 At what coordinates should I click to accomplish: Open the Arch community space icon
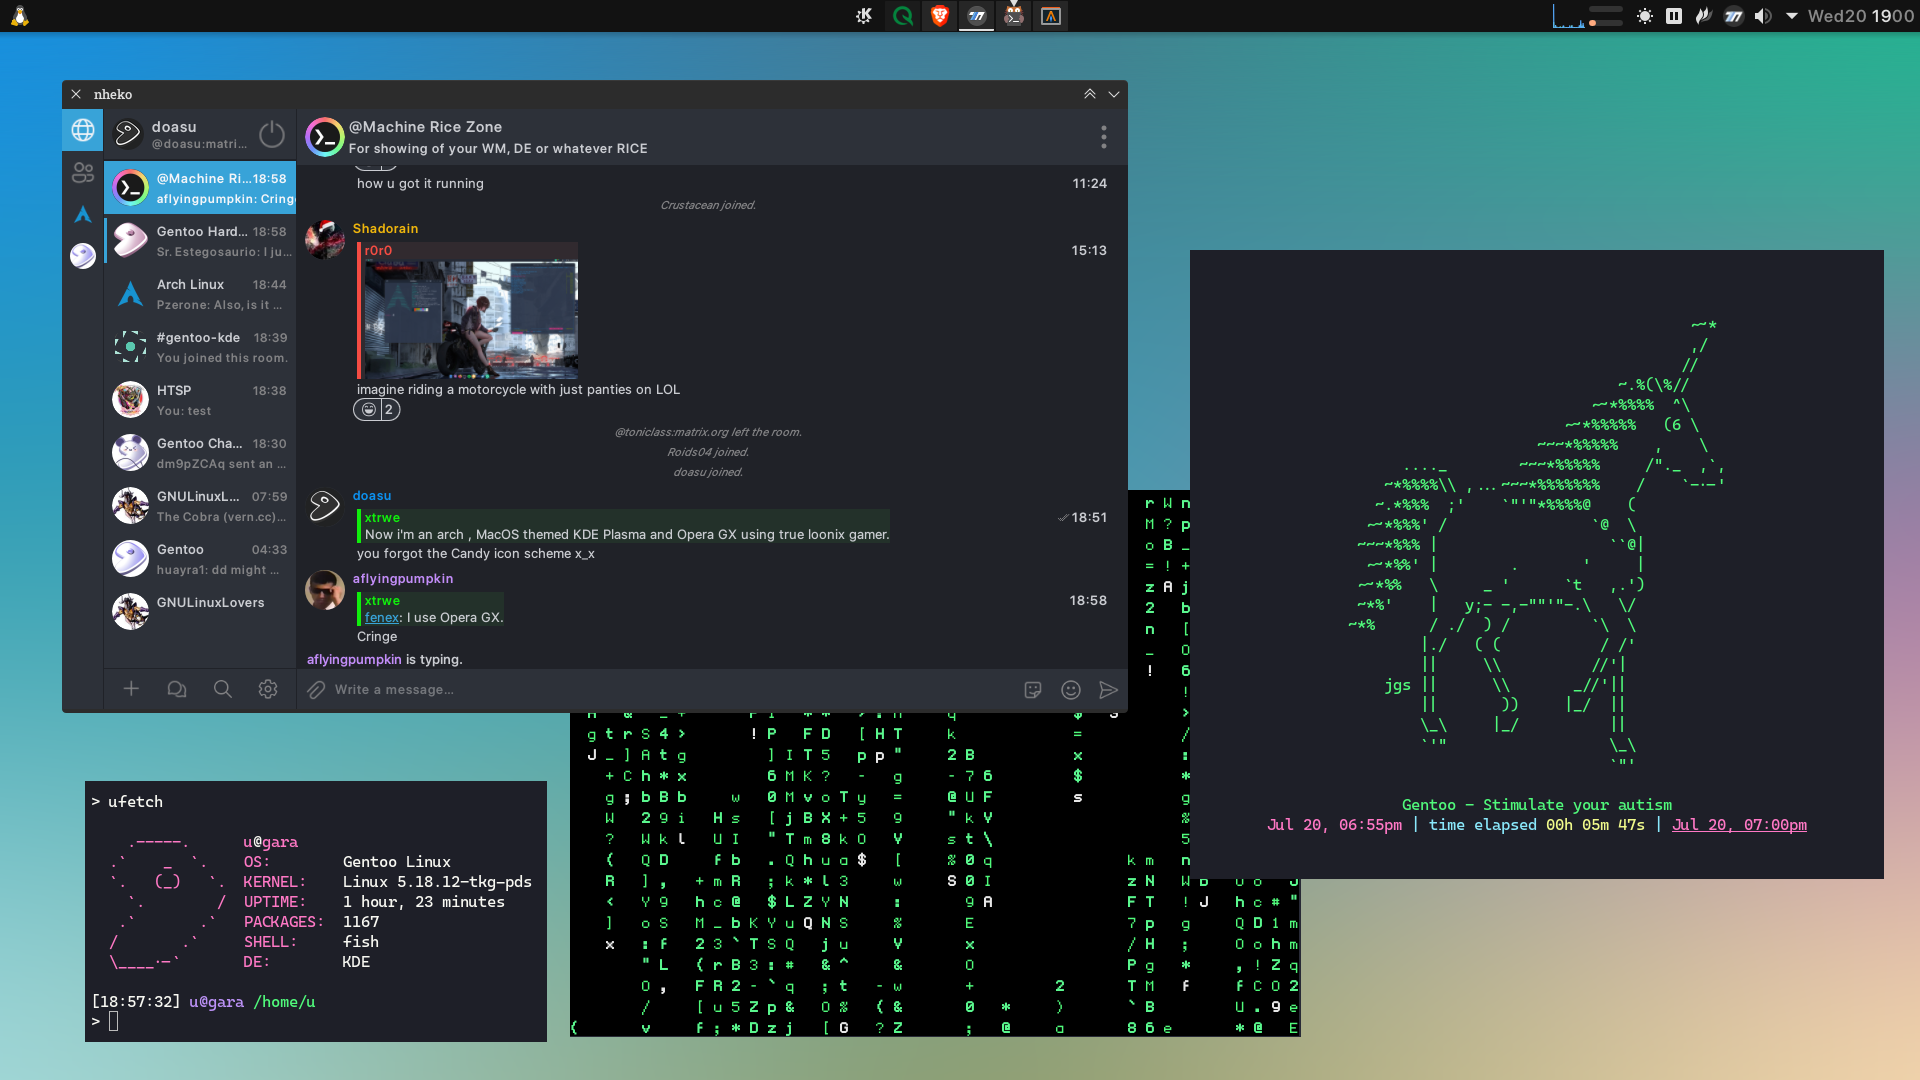pos(83,214)
